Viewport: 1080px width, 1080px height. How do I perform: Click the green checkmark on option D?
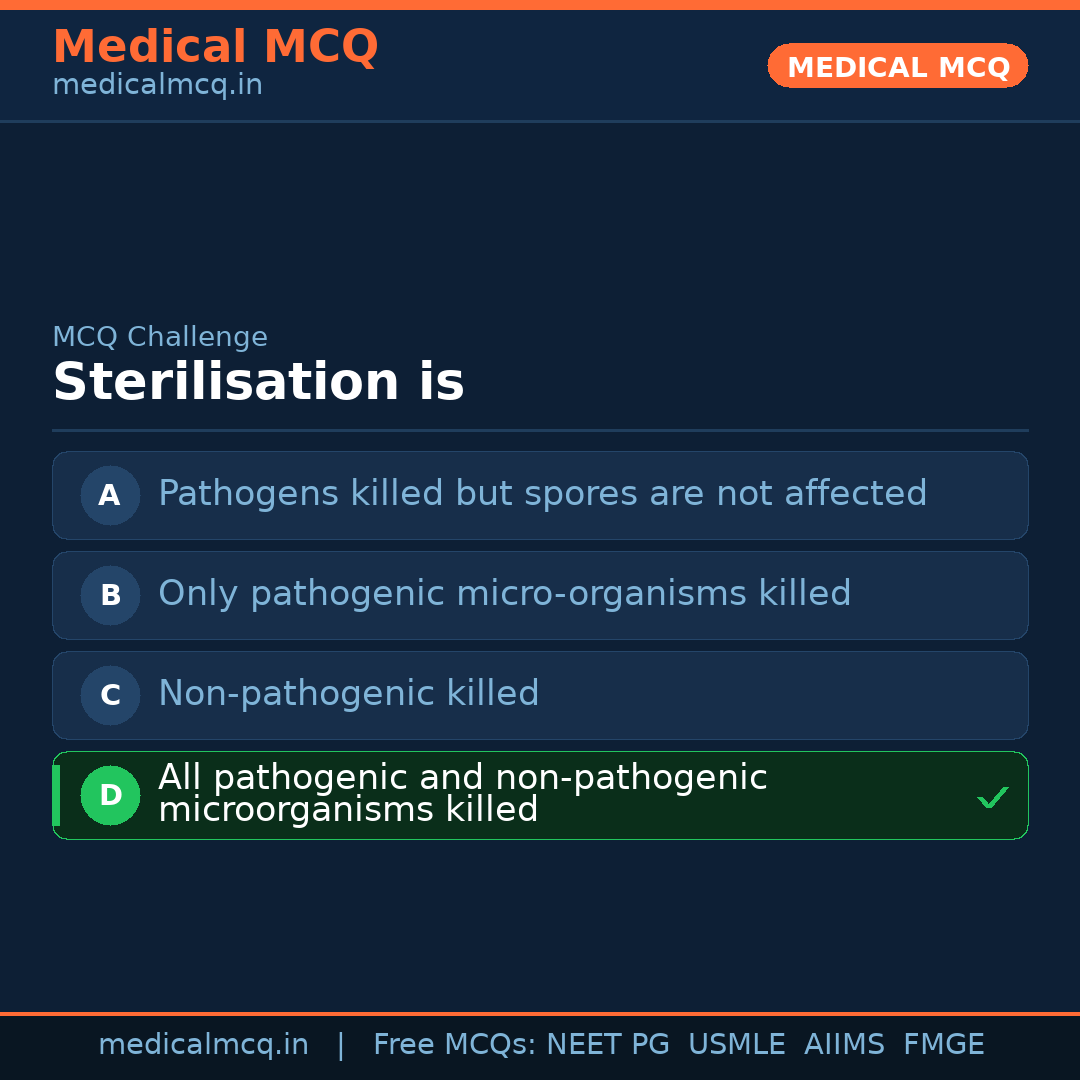pos(992,797)
